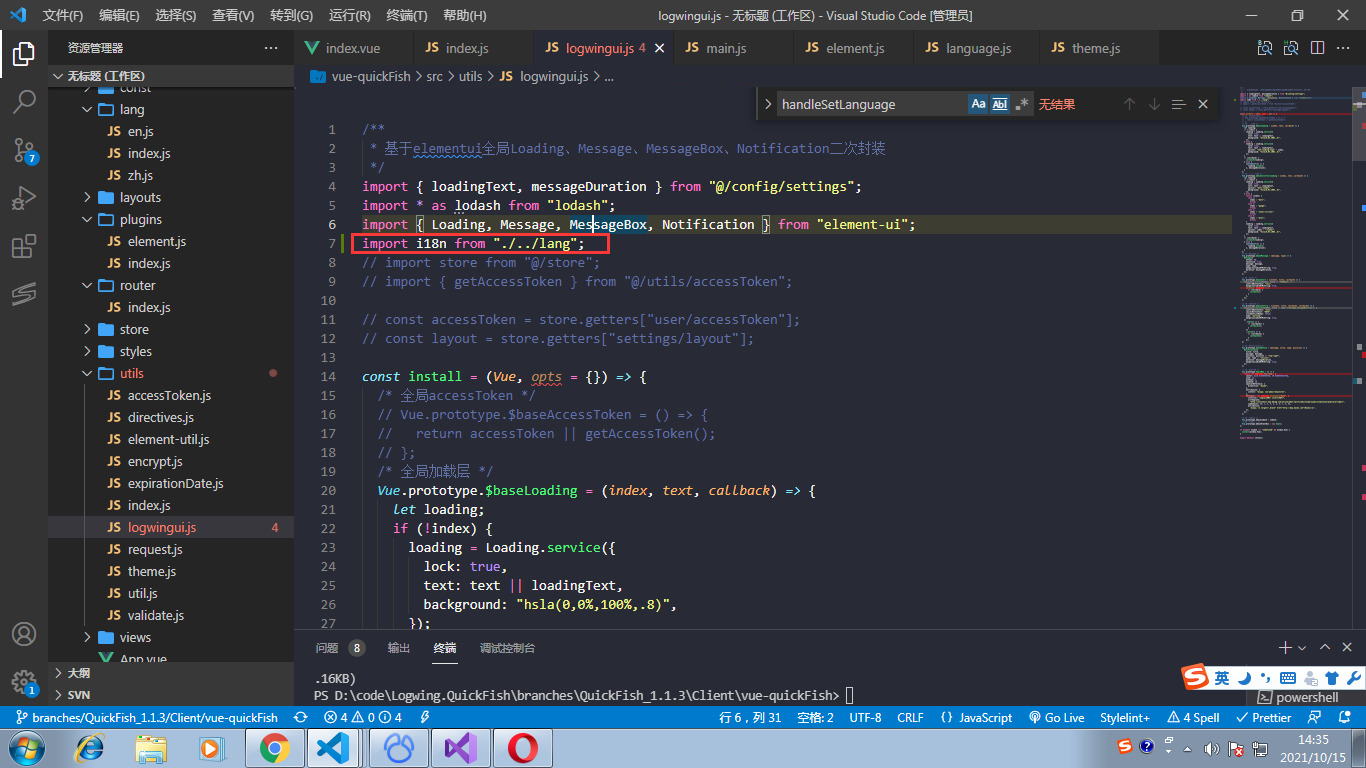Switch to the theme.js editor tab

click(x=1095, y=48)
